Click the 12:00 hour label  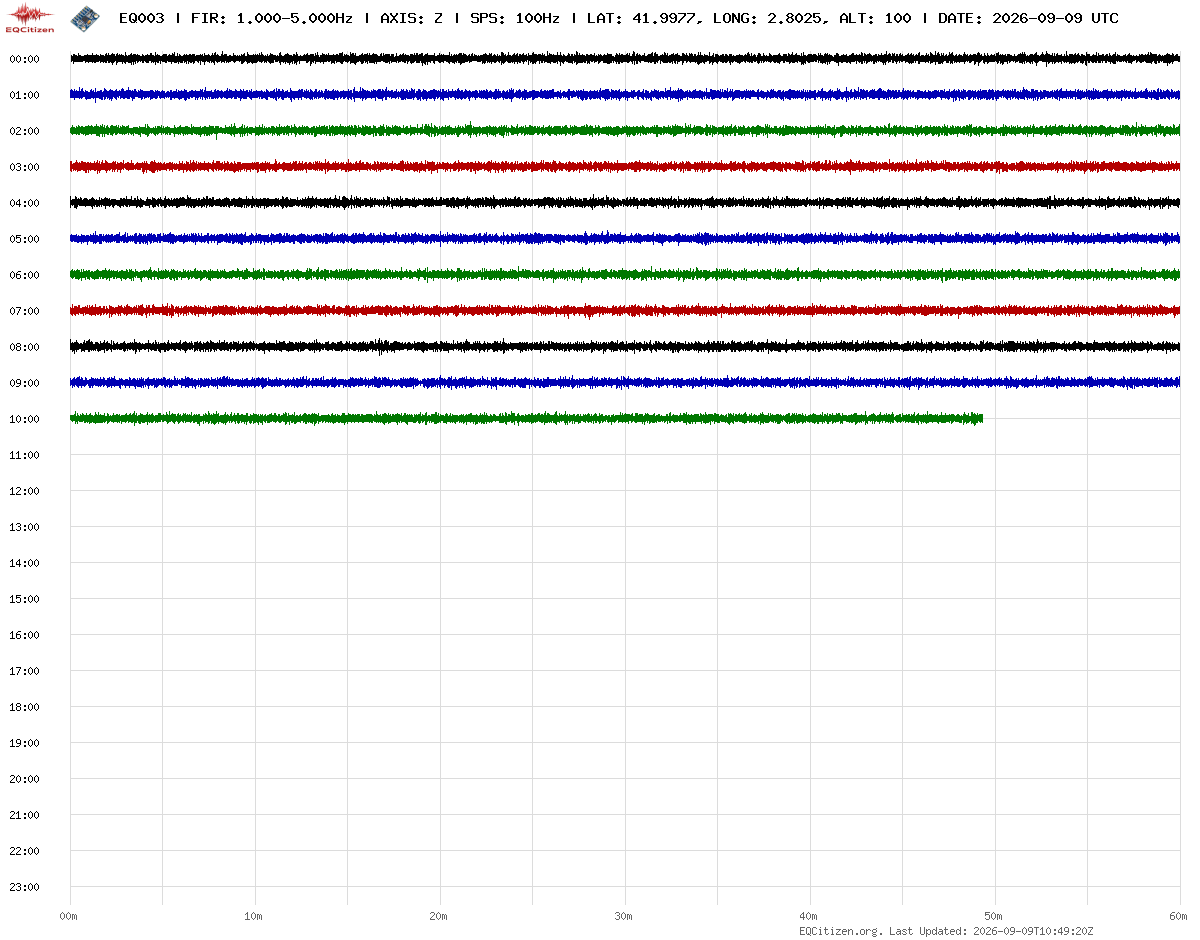tap(24, 491)
